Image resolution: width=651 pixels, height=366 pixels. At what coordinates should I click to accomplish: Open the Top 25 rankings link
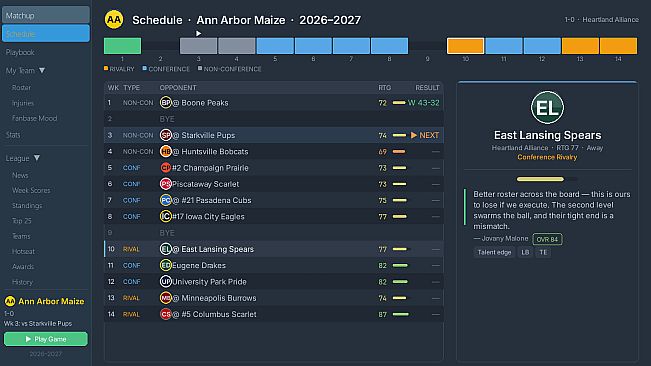point(22,221)
